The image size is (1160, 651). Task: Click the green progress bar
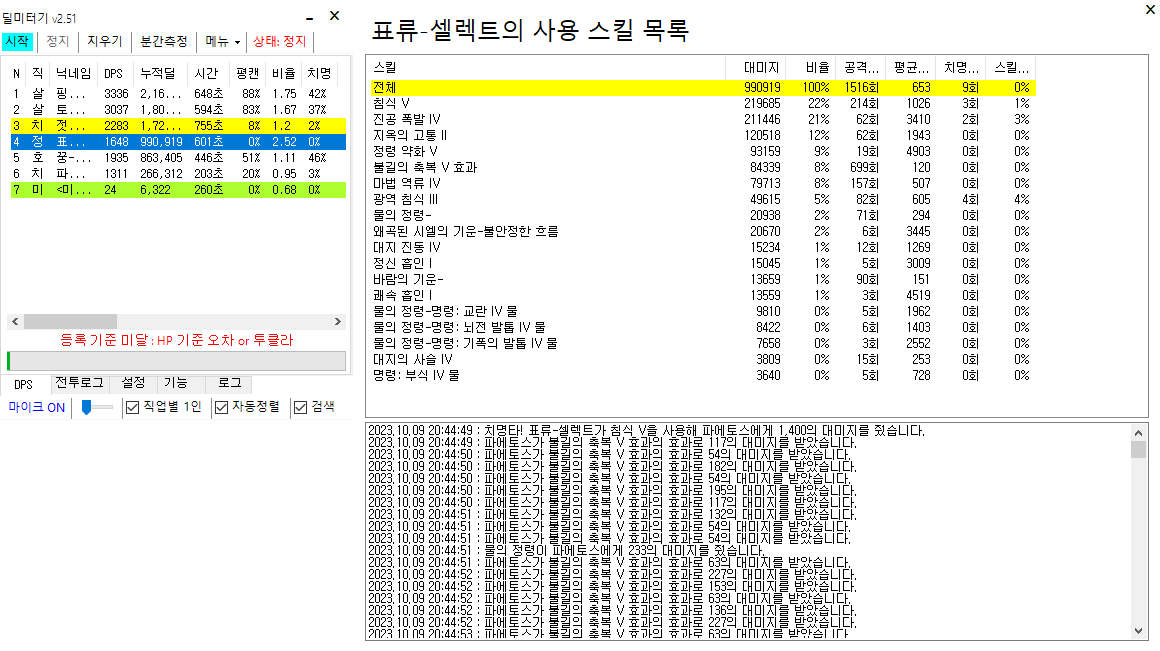[x=176, y=361]
